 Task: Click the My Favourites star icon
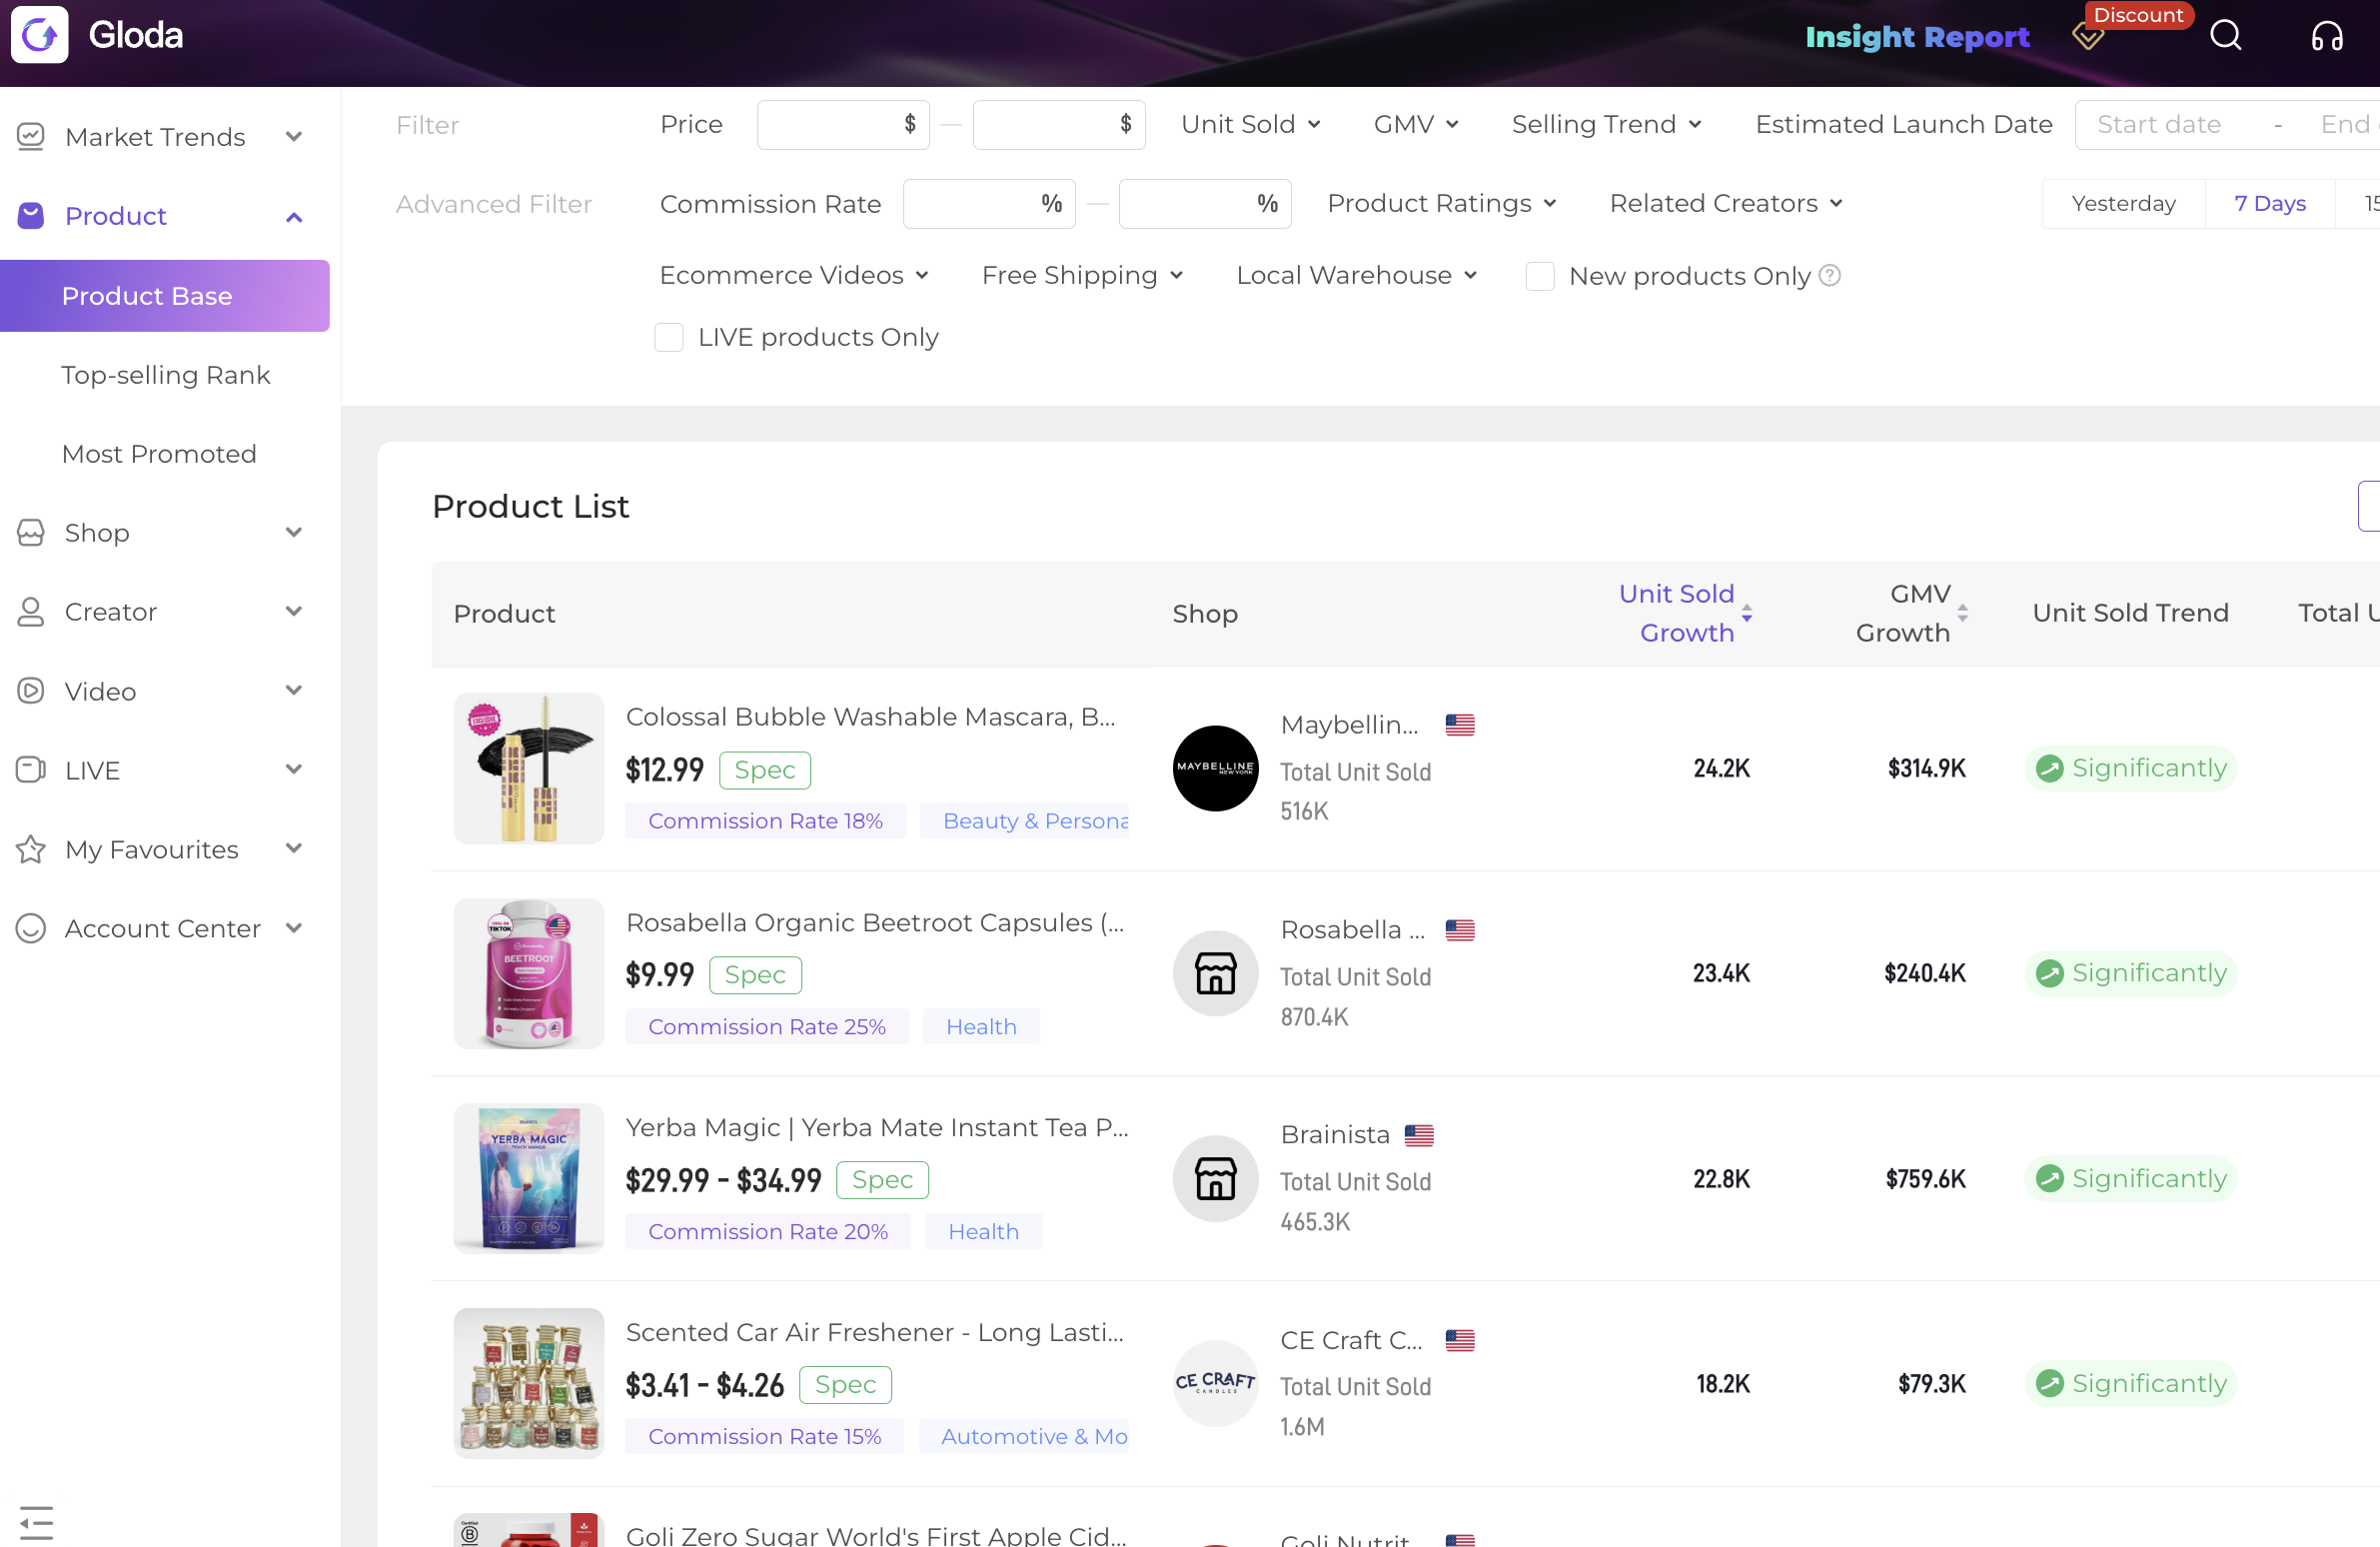point(31,849)
